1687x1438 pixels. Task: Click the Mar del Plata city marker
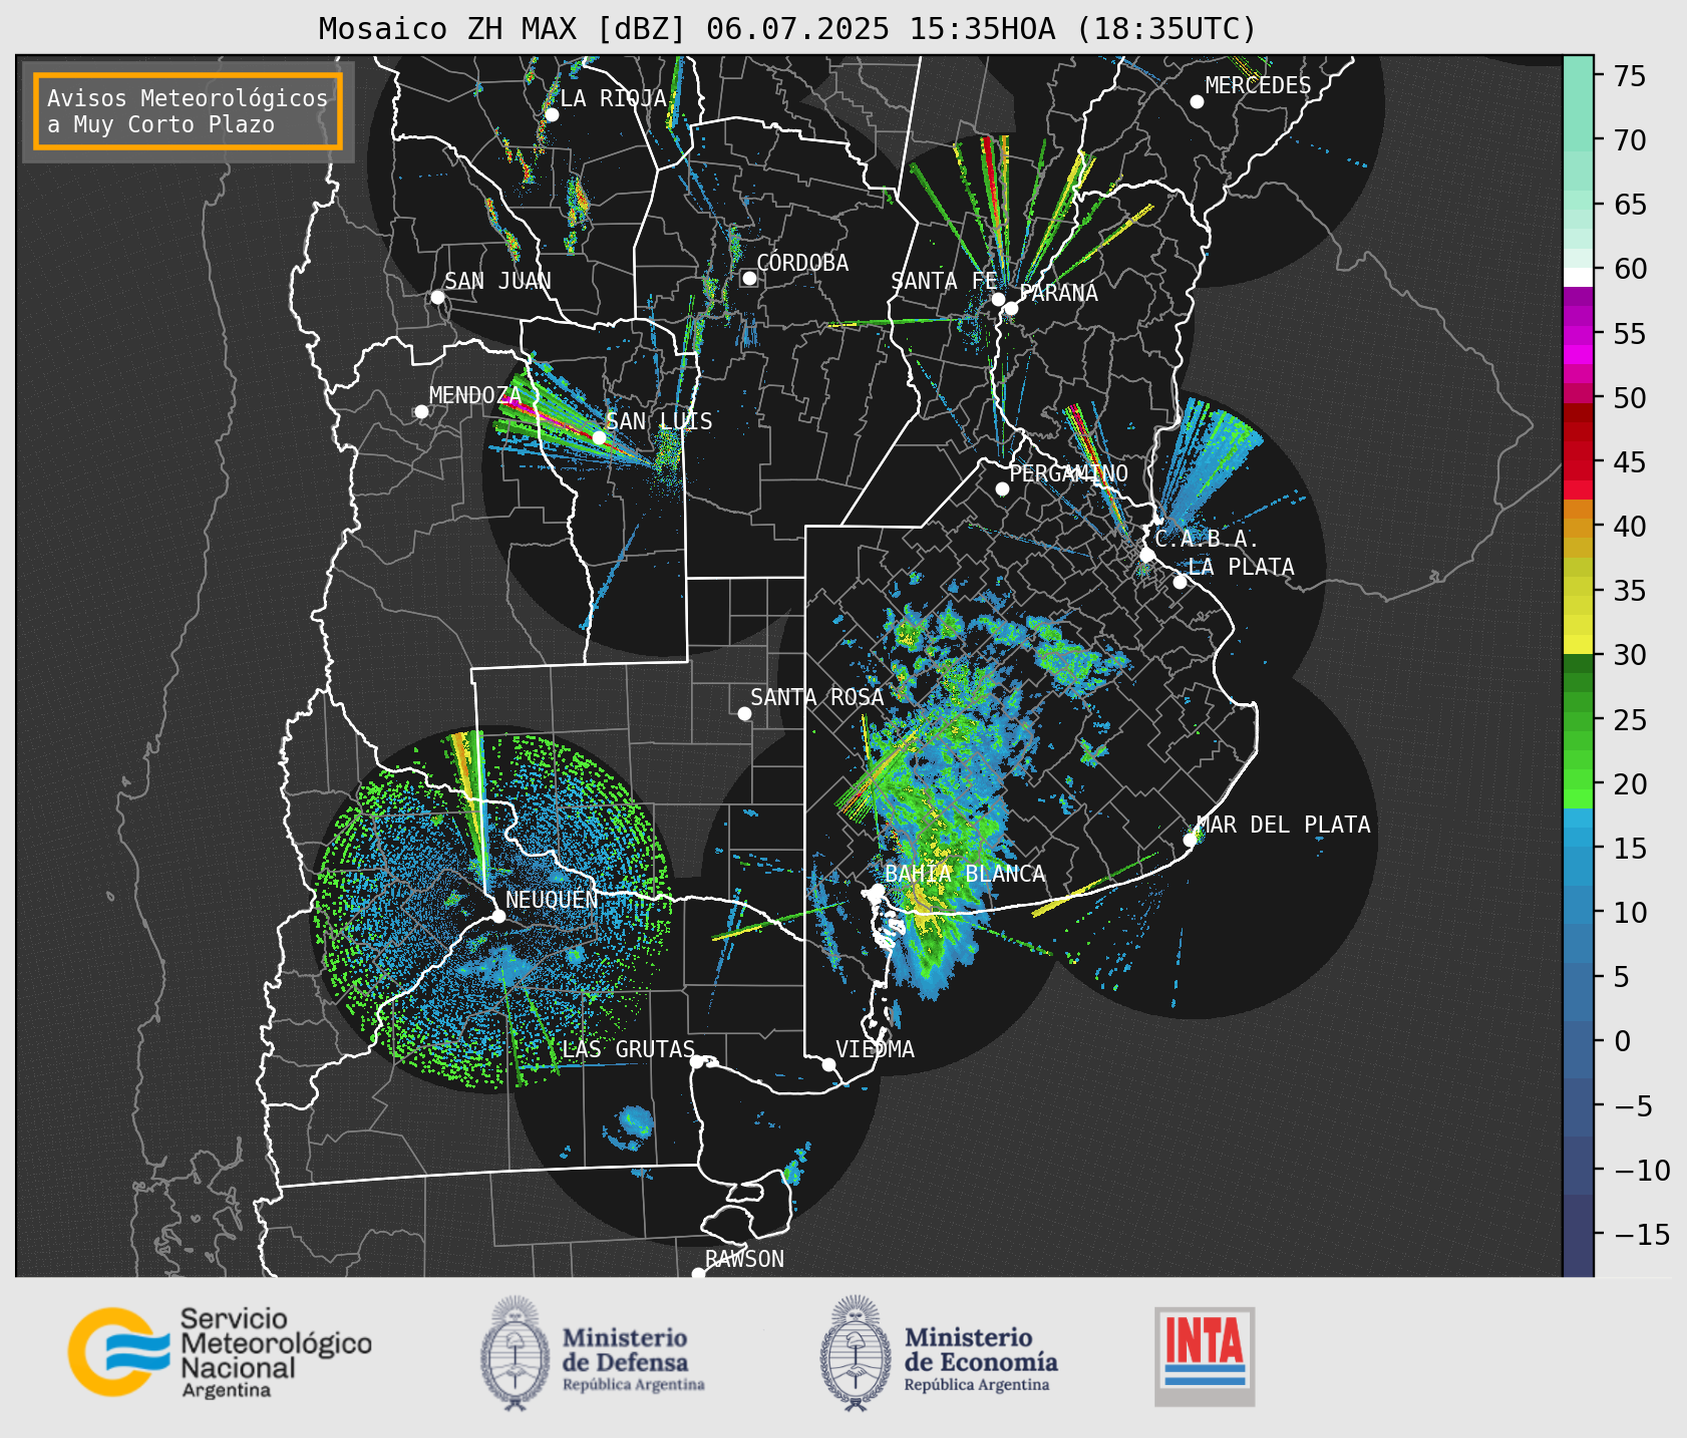click(x=1190, y=840)
